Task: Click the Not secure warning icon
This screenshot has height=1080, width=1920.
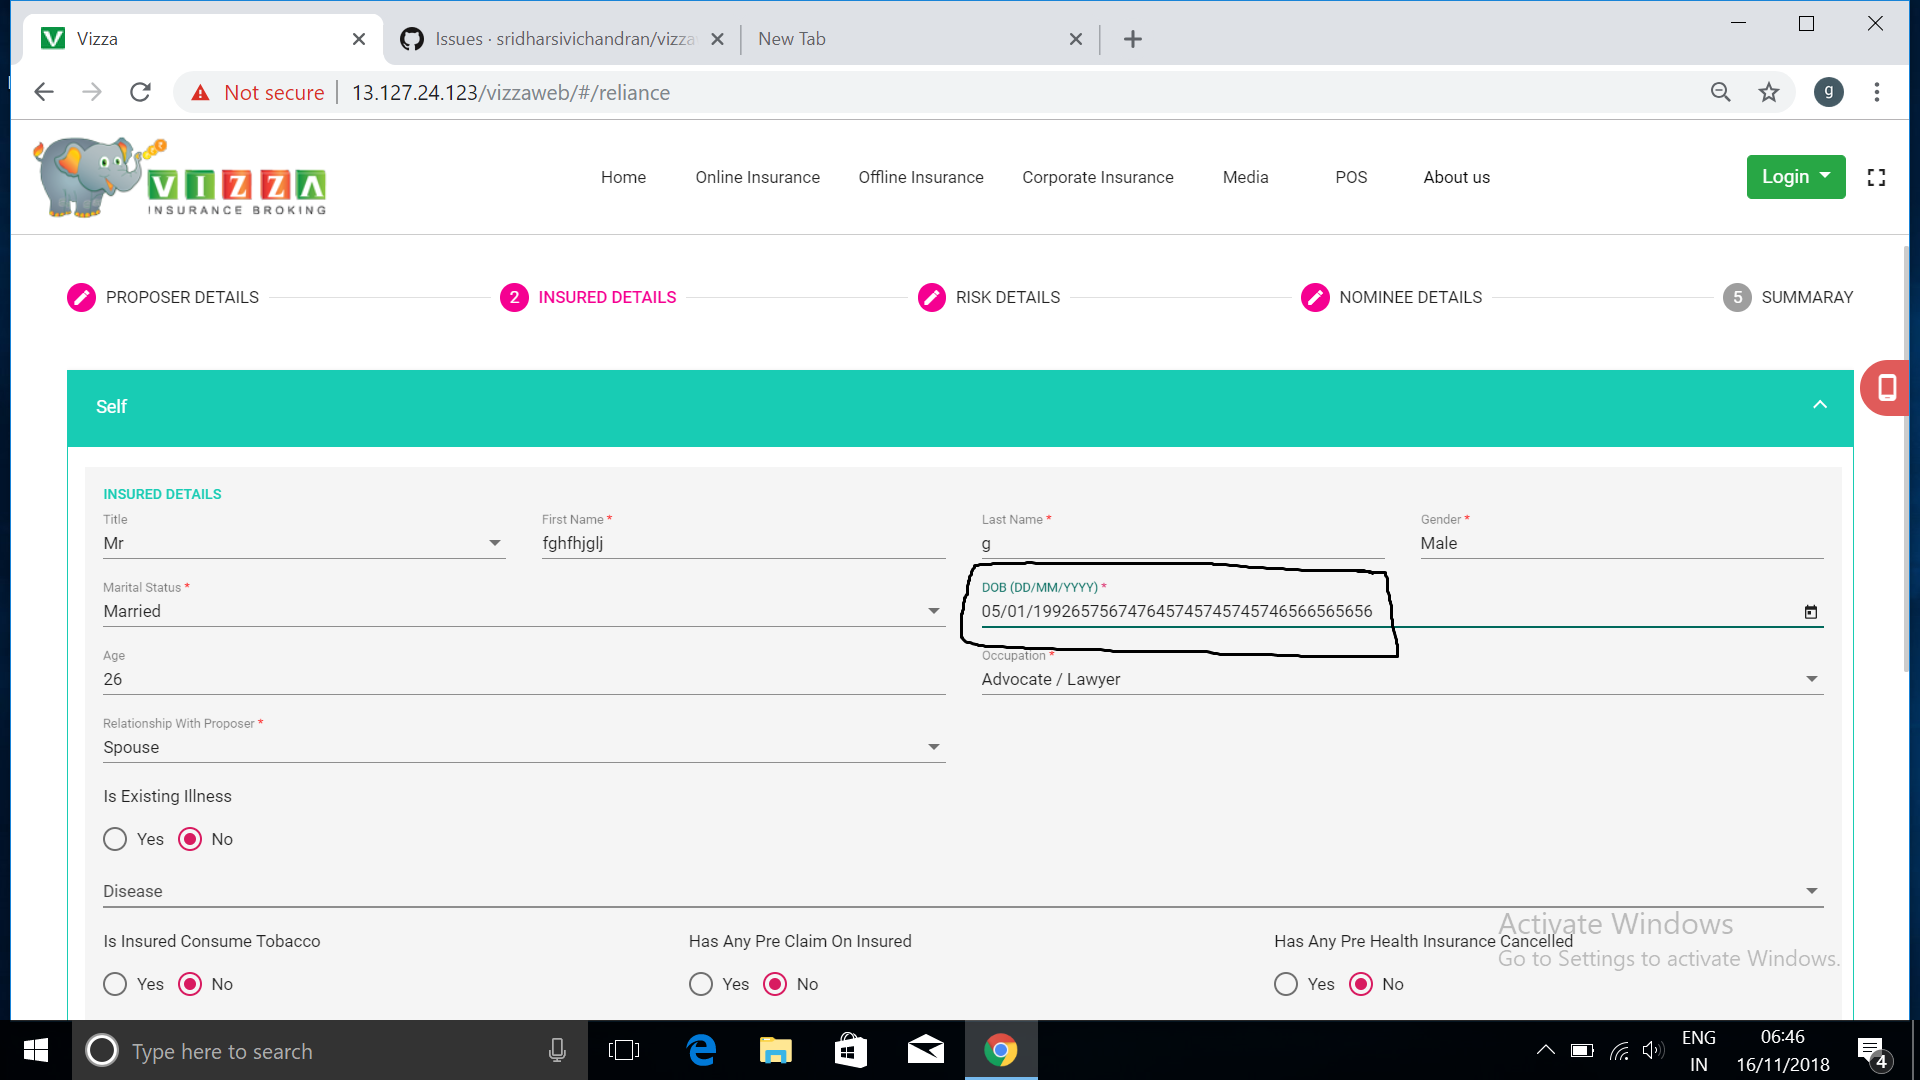Action: 200,92
